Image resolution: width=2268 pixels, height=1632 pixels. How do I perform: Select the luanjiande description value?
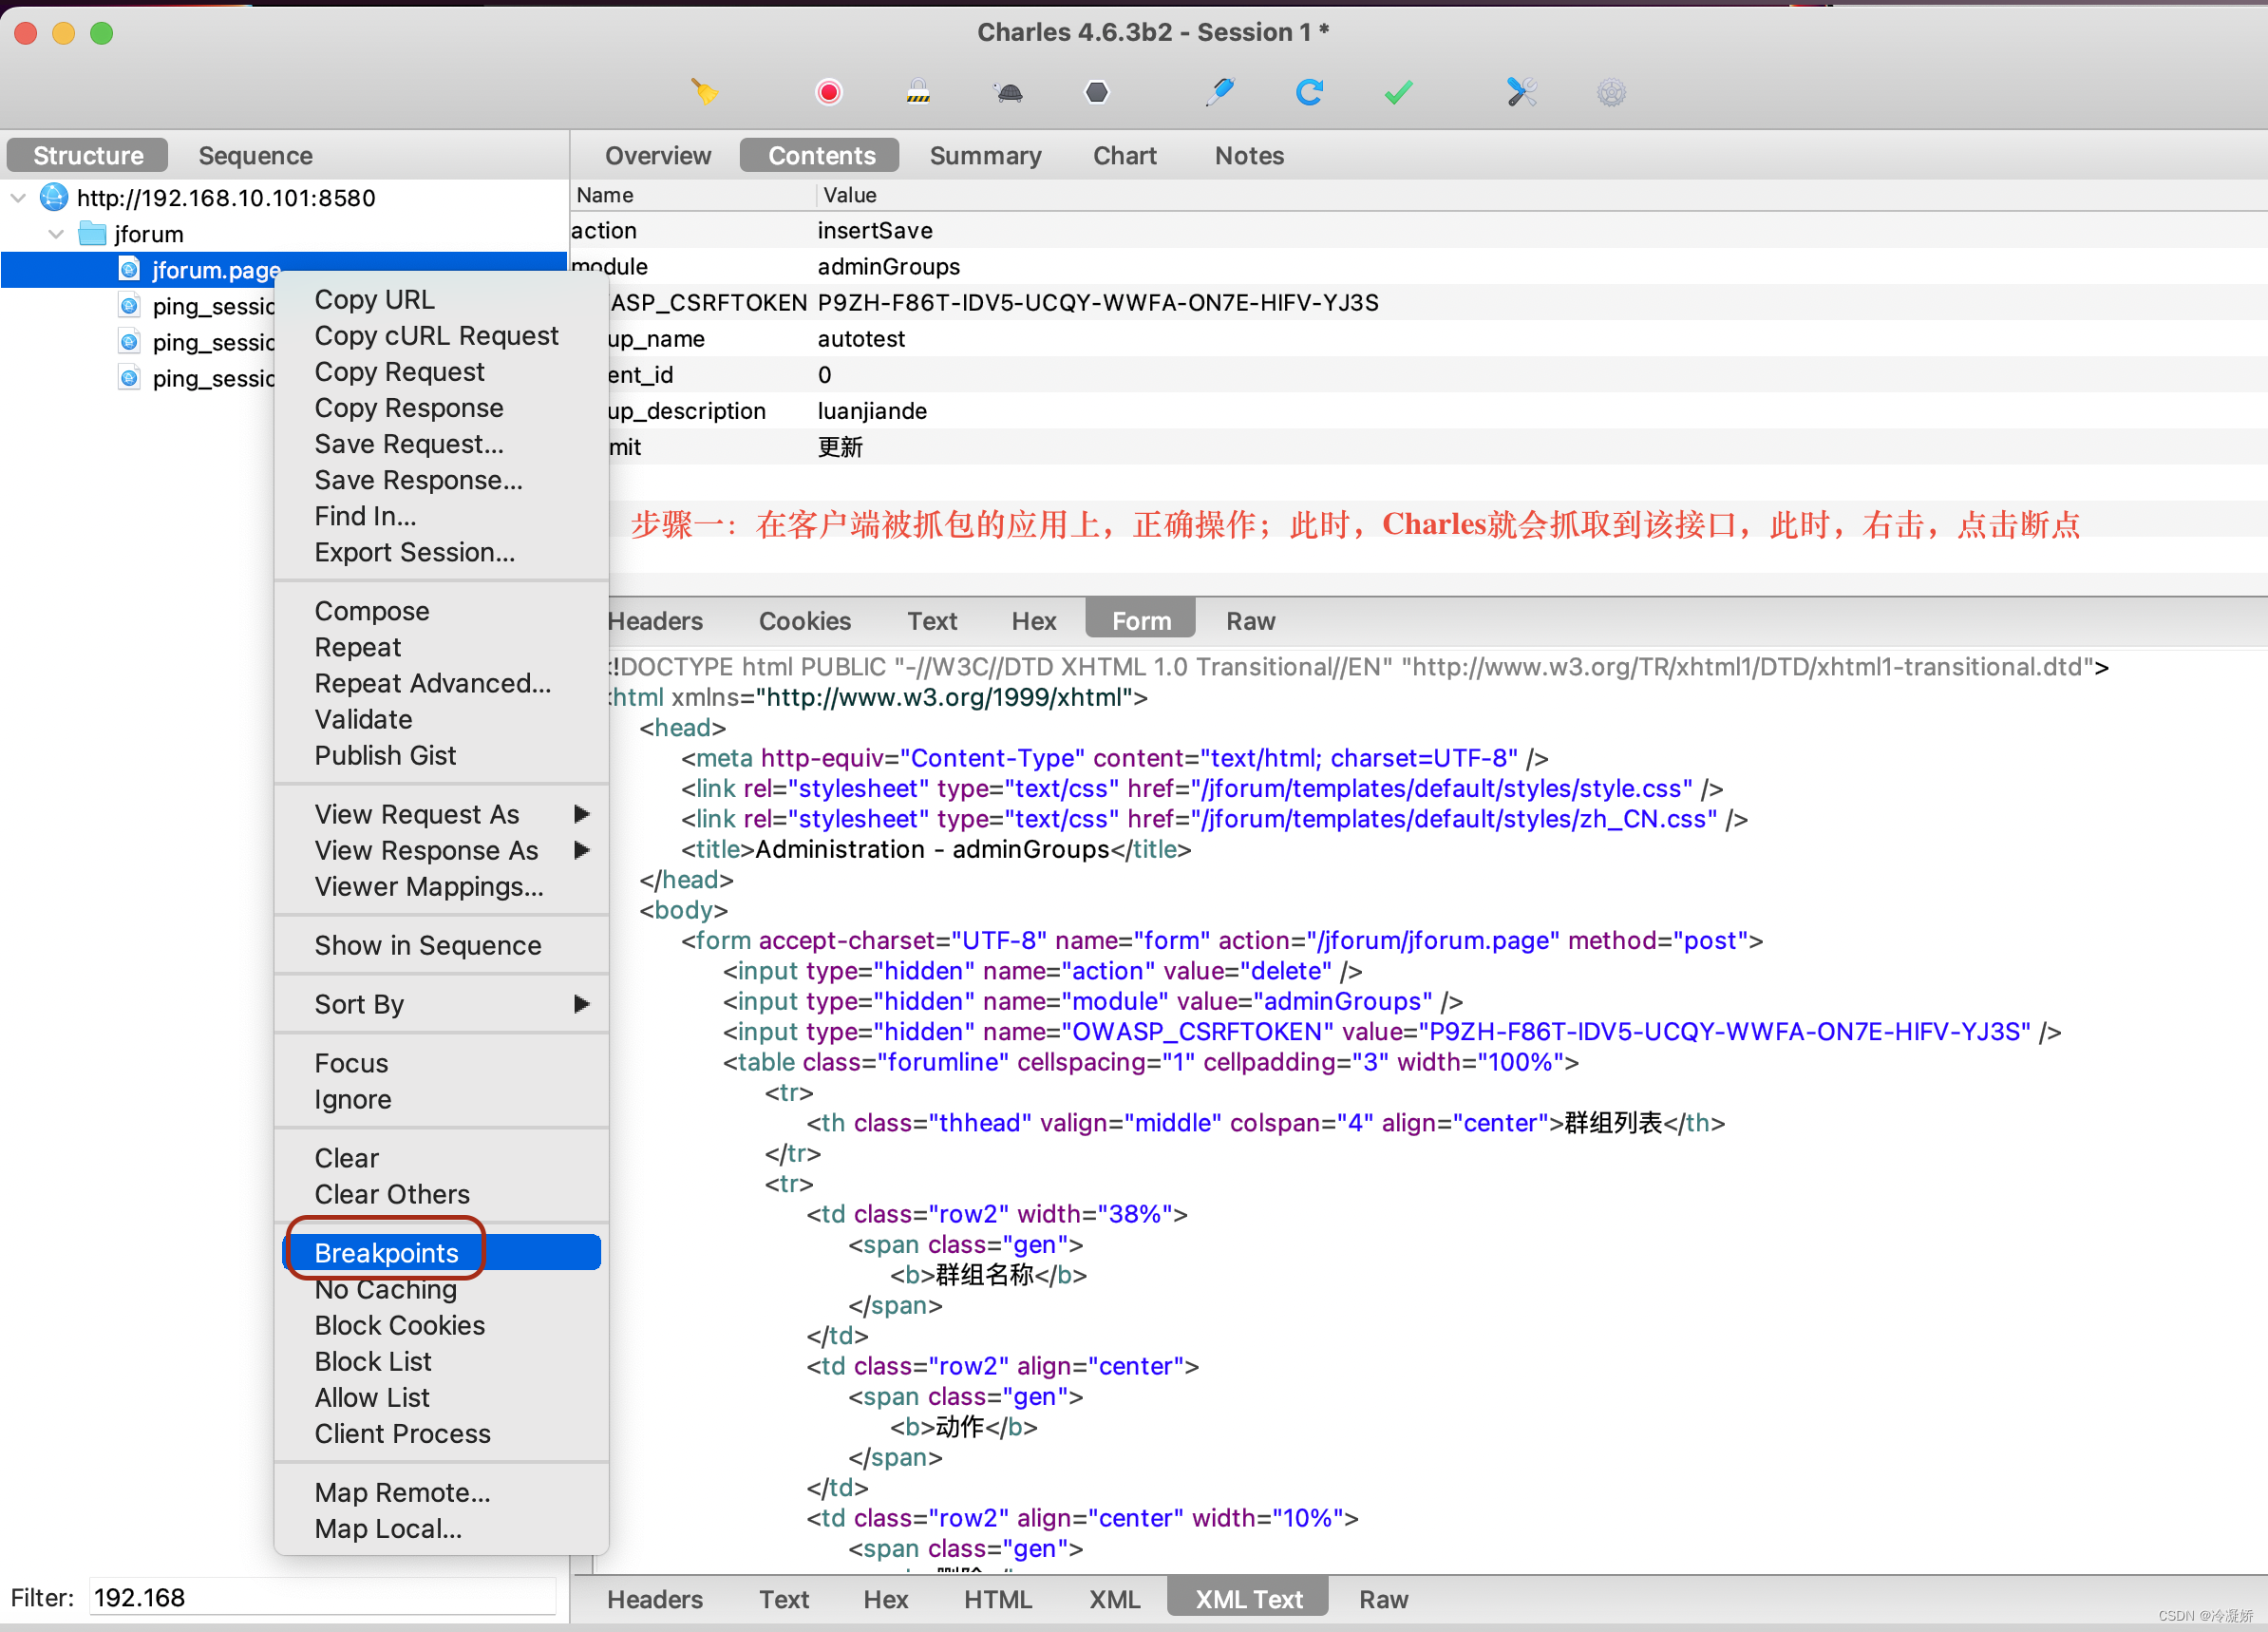click(872, 410)
